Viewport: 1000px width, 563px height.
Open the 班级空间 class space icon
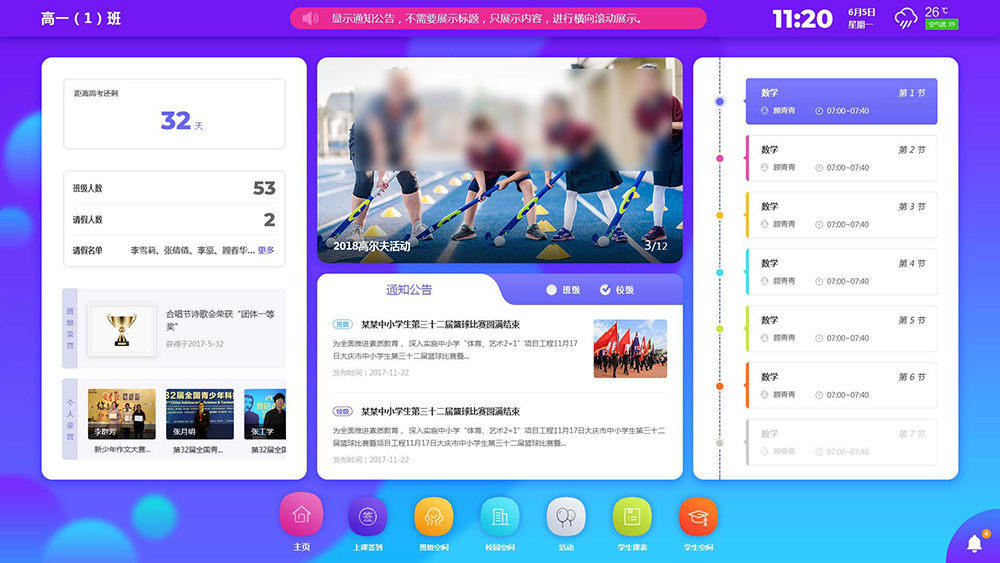tap(434, 516)
